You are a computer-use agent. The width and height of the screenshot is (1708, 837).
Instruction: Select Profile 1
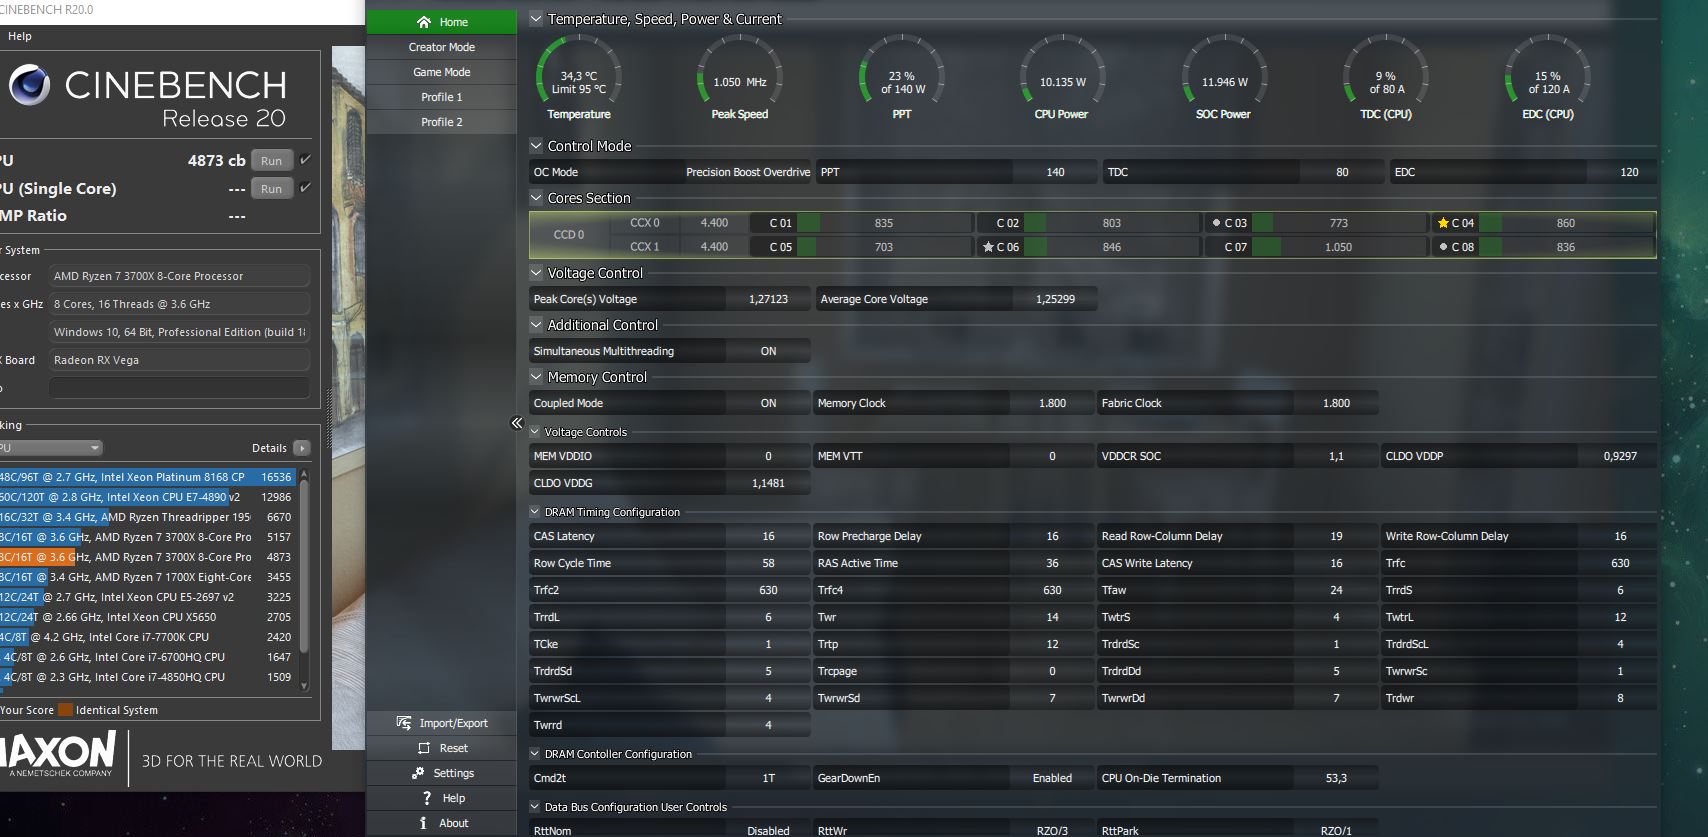coord(441,97)
